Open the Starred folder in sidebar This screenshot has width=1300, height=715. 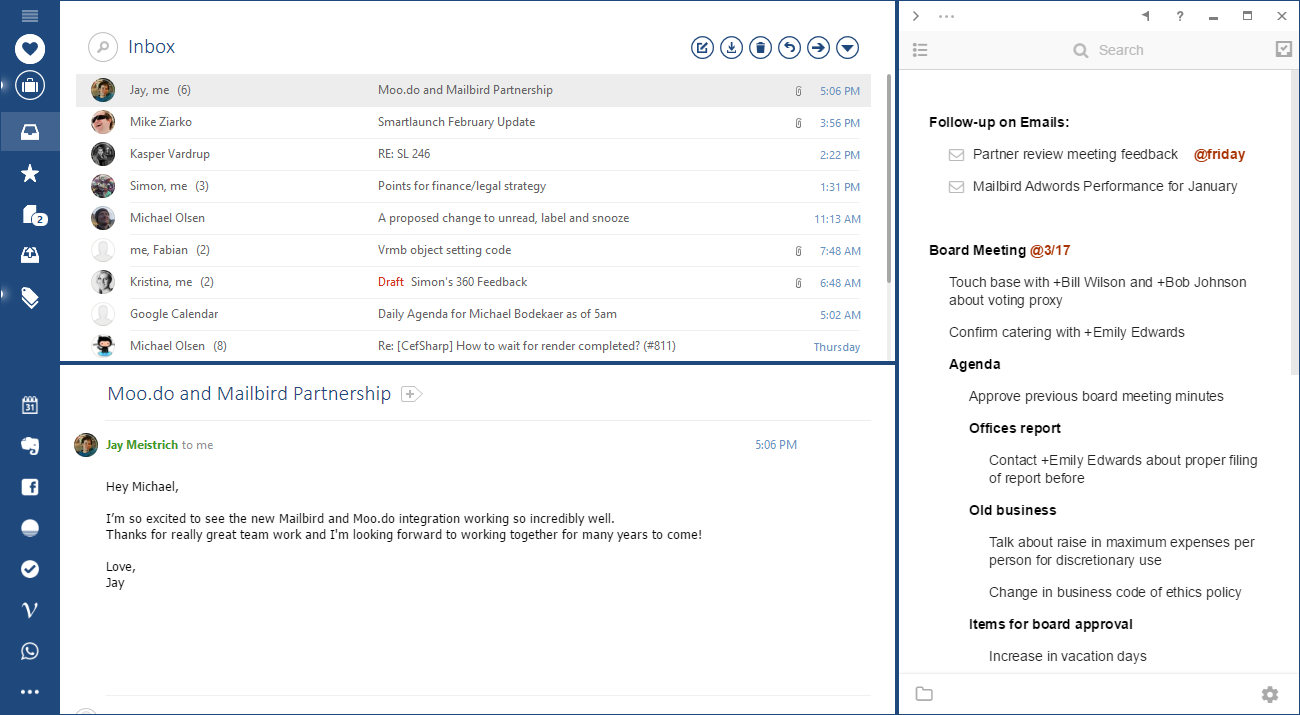pos(30,173)
